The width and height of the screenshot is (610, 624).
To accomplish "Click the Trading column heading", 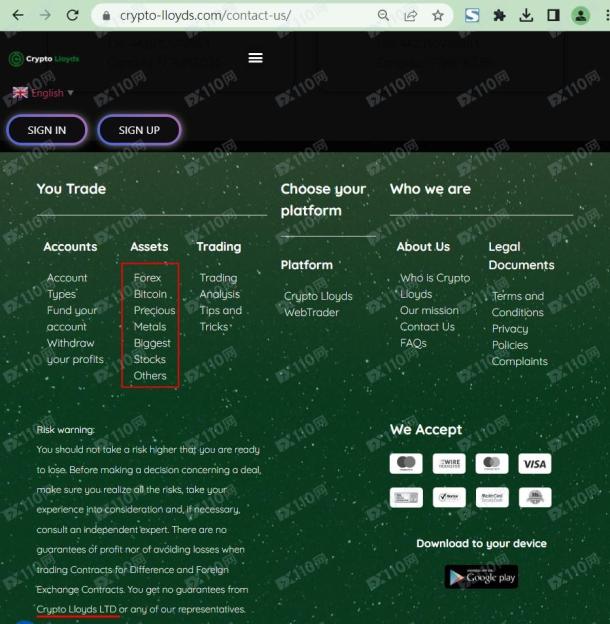I will point(219,247).
